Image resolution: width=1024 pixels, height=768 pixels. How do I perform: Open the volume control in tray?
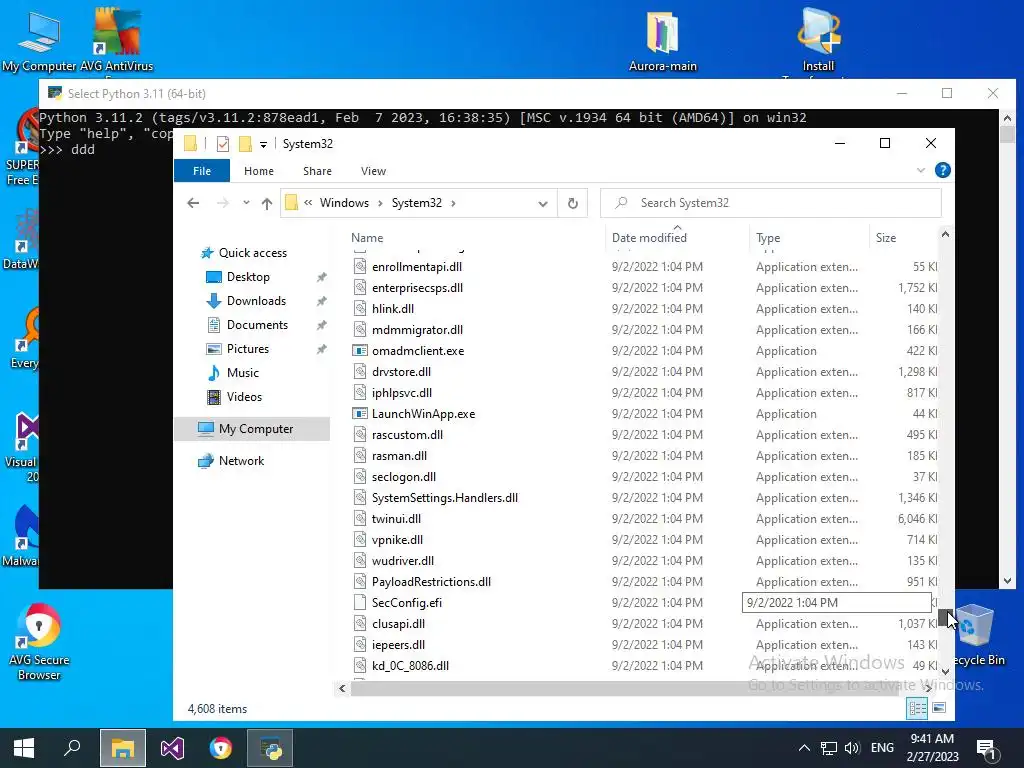pyautogui.click(x=852, y=748)
